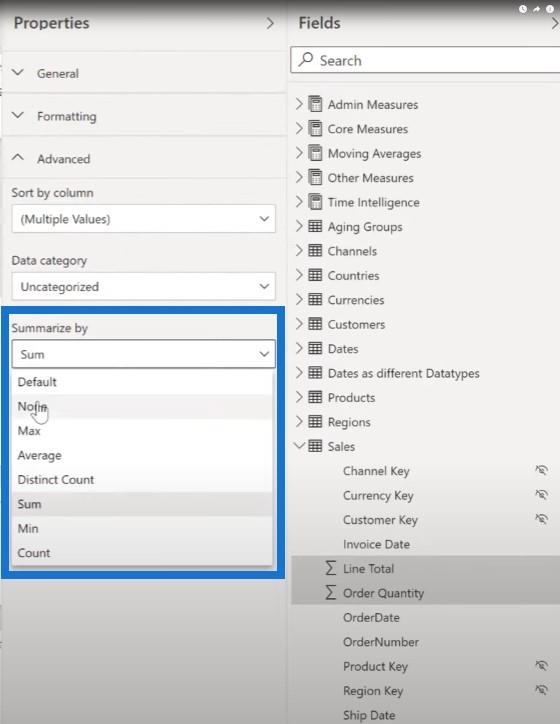Choose Average in Summarize by list
This screenshot has width=560, height=724.
39,455
